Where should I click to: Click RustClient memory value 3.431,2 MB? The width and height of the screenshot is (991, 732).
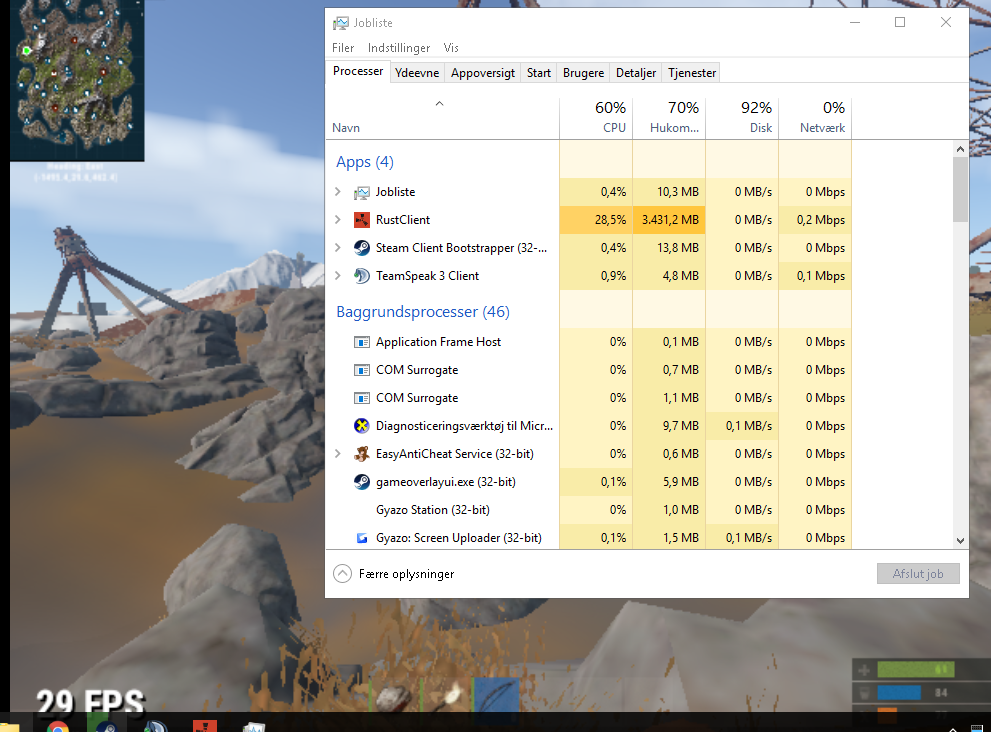(x=670, y=220)
